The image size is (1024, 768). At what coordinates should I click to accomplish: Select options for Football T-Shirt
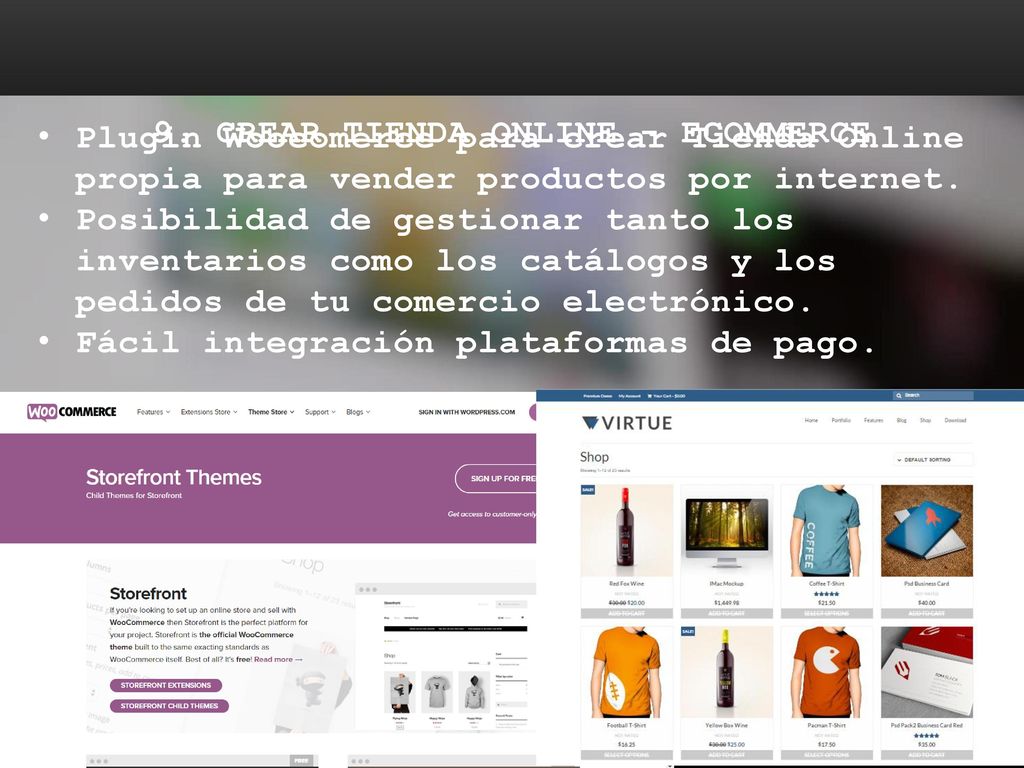point(626,755)
